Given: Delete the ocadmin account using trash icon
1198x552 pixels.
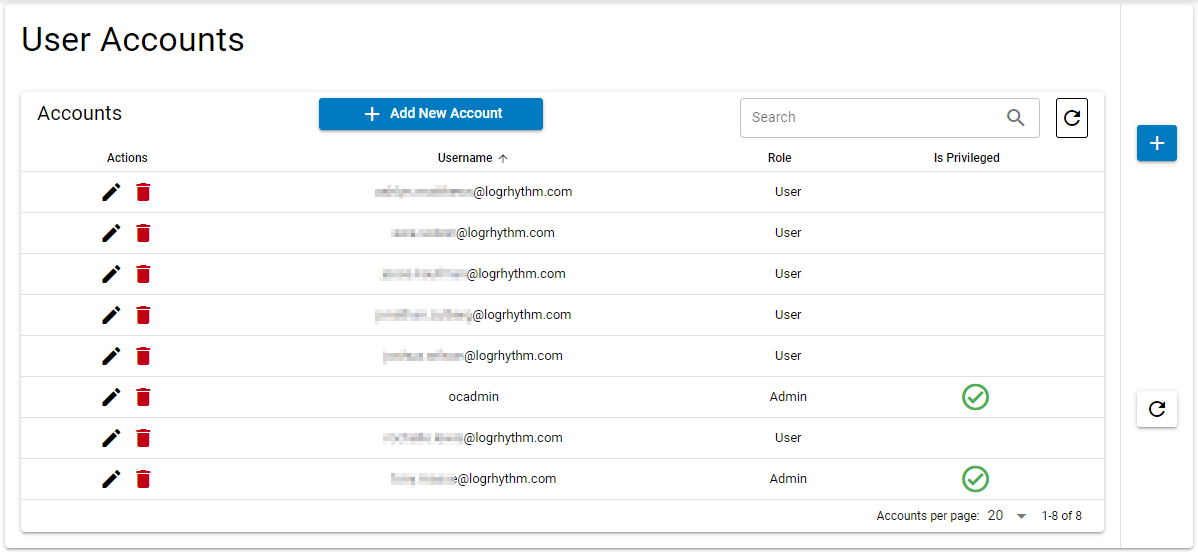Looking at the screenshot, I should pos(143,397).
